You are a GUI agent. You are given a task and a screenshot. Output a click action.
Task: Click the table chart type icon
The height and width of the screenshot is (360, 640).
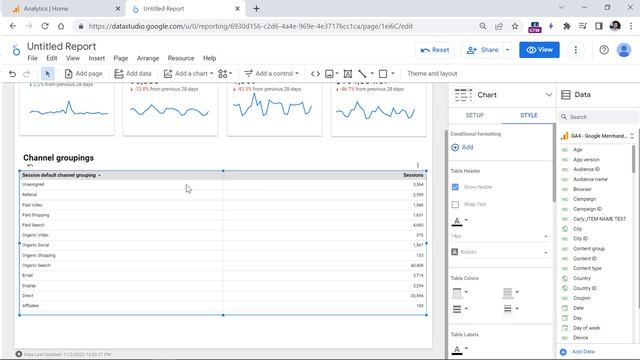coord(463,95)
